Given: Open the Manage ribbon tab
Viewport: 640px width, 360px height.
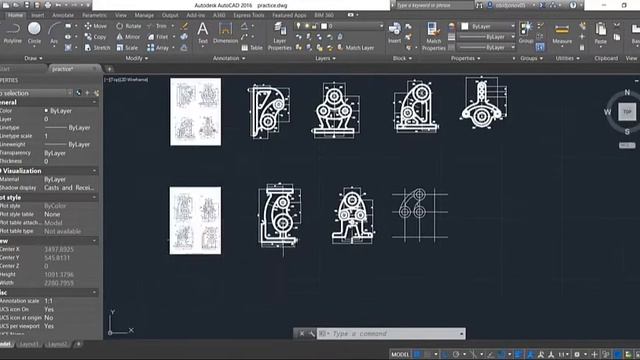Looking at the screenshot, I should coord(144,15).
